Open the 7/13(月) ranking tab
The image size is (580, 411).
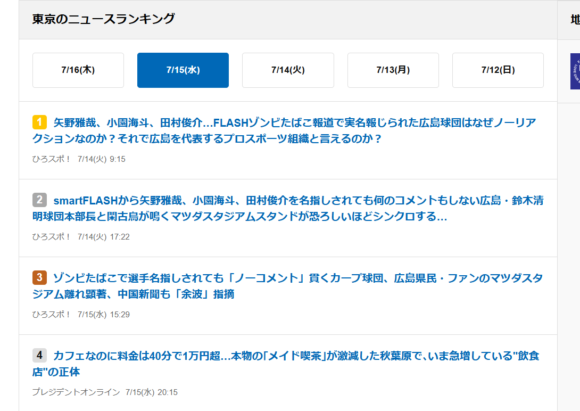click(x=393, y=70)
